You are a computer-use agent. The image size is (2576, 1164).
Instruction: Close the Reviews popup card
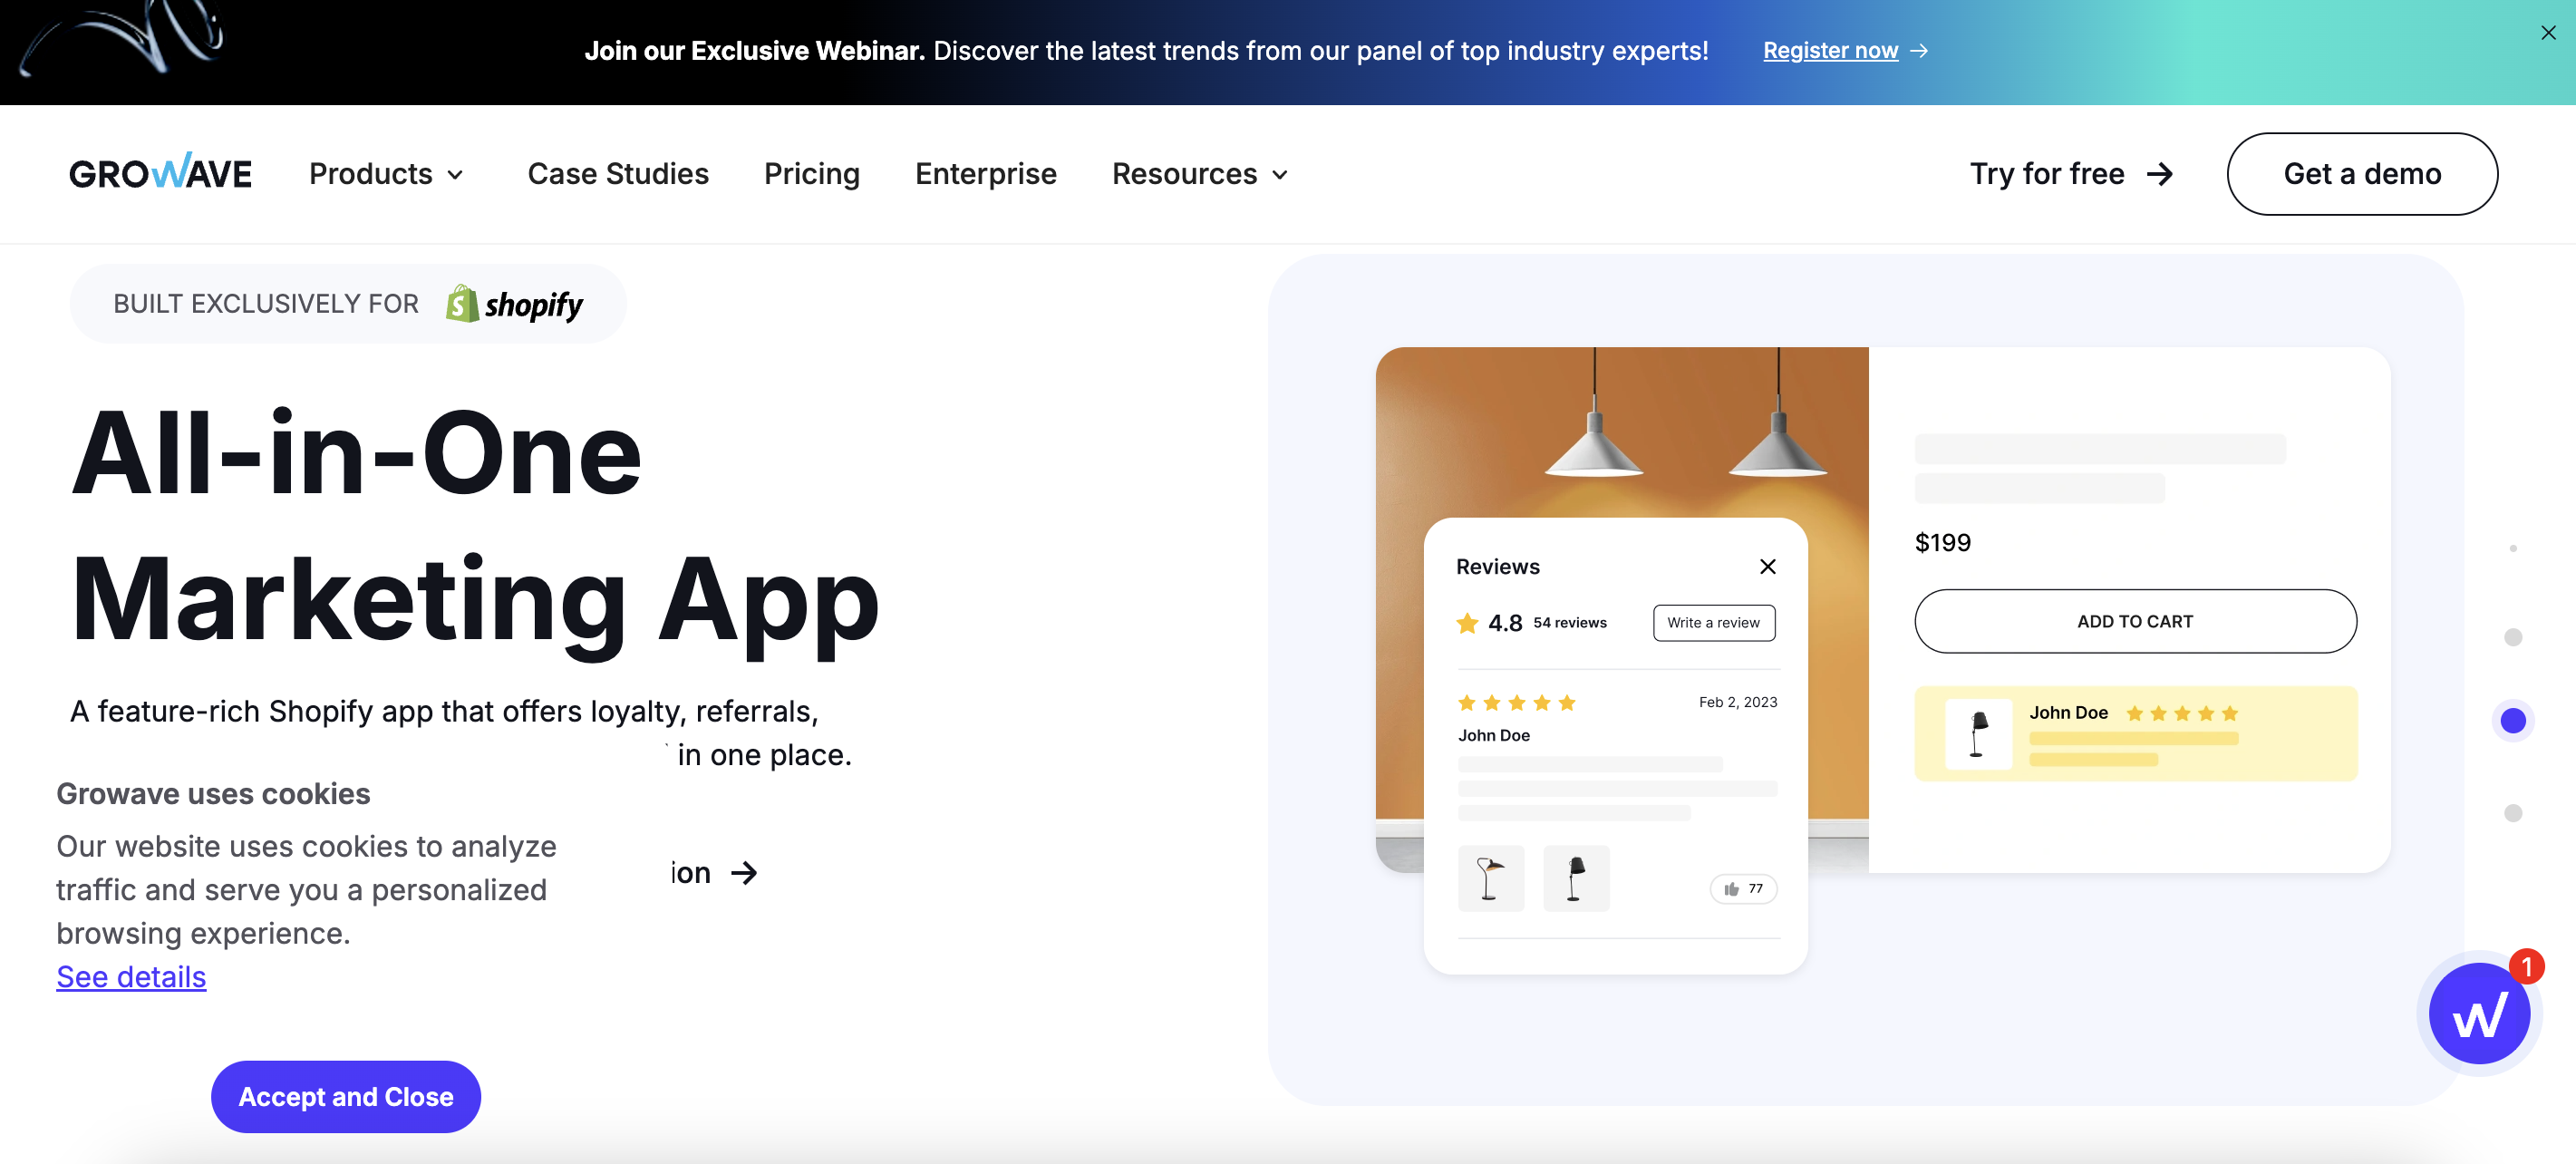[x=1767, y=566]
